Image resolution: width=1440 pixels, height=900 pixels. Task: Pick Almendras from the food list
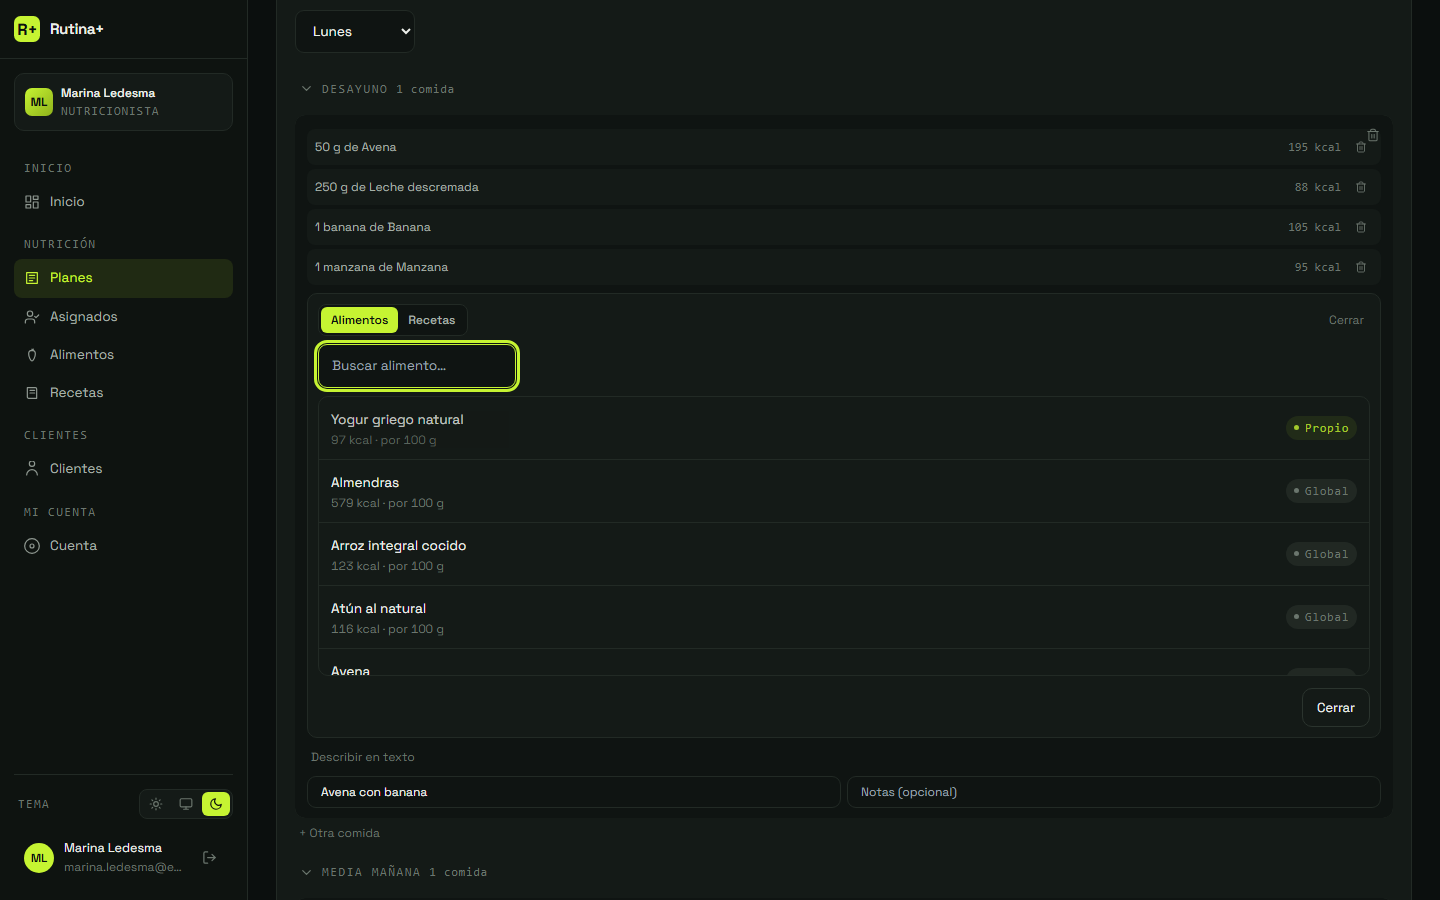click(x=843, y=492)
